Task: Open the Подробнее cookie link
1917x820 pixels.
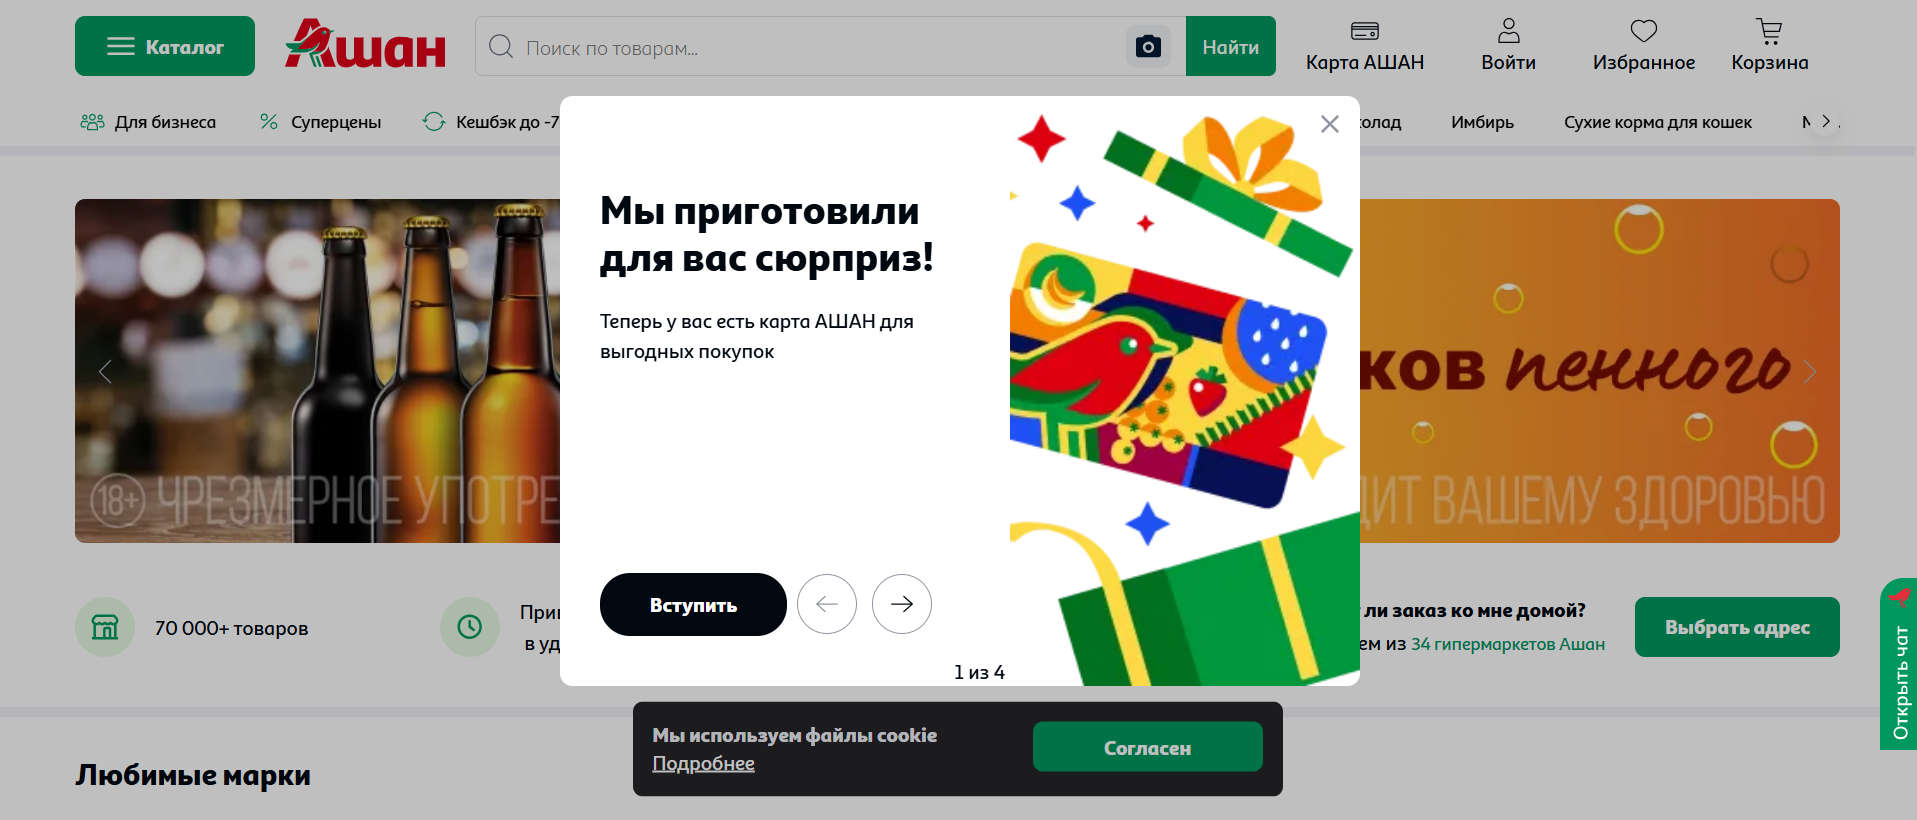Action: (x=703, y=763)
